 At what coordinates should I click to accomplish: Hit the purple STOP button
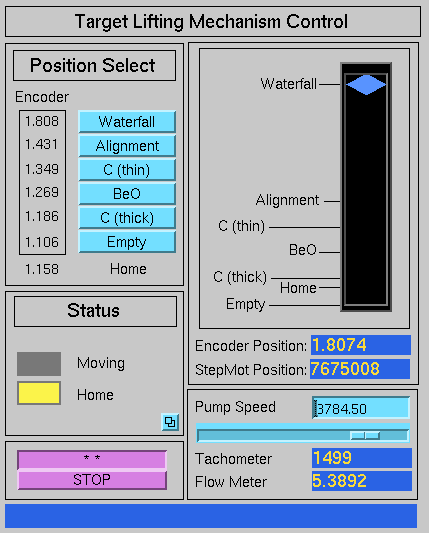[x=92, y=480]
